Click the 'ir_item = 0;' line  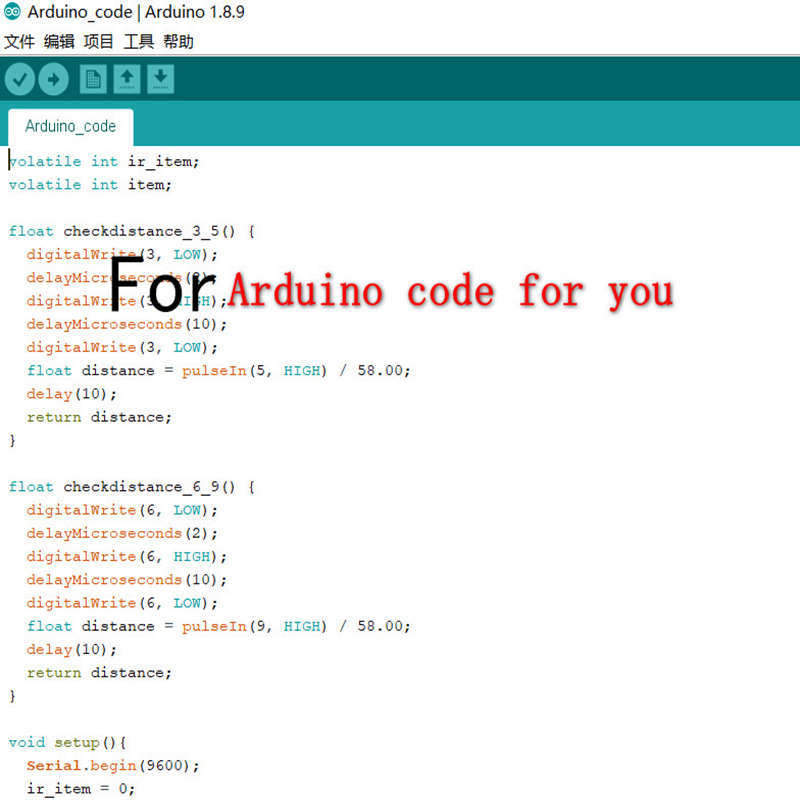point(81,789)
